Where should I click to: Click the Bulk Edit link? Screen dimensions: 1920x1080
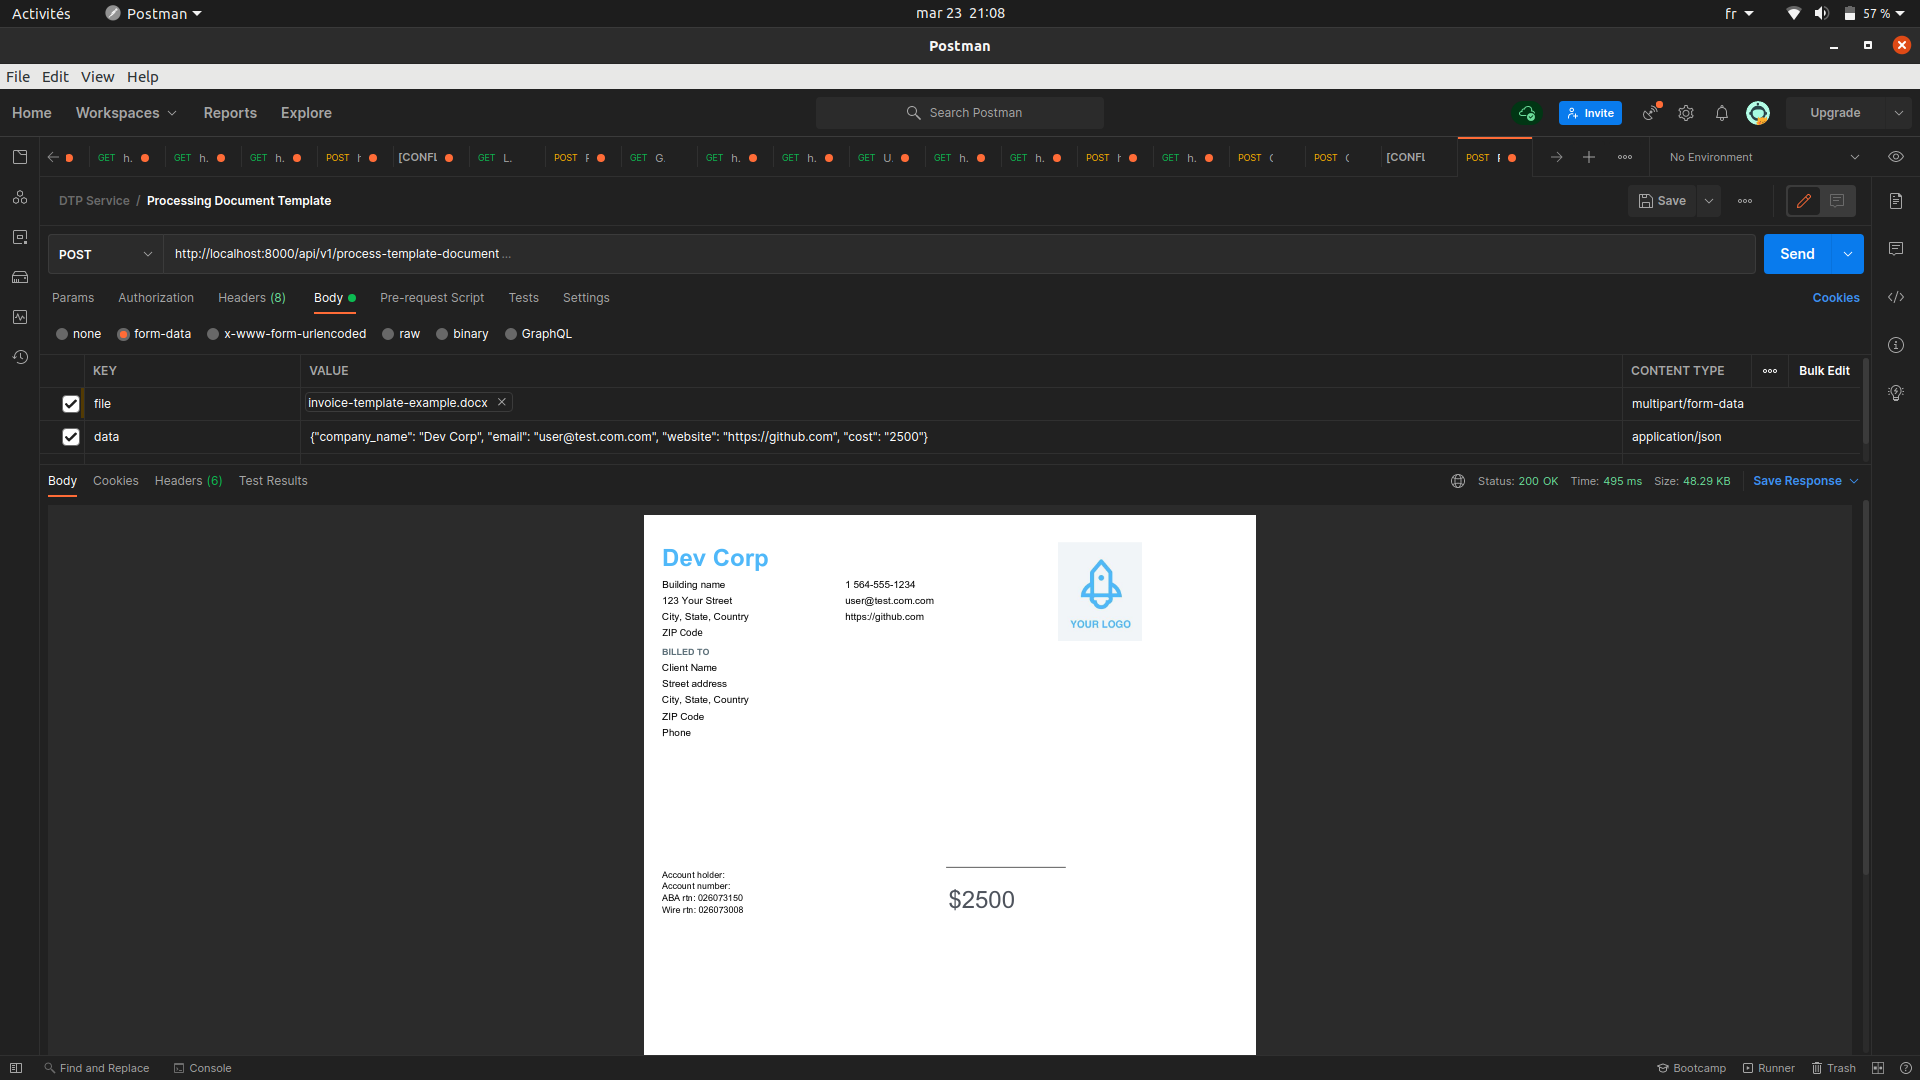point(1824,371)
